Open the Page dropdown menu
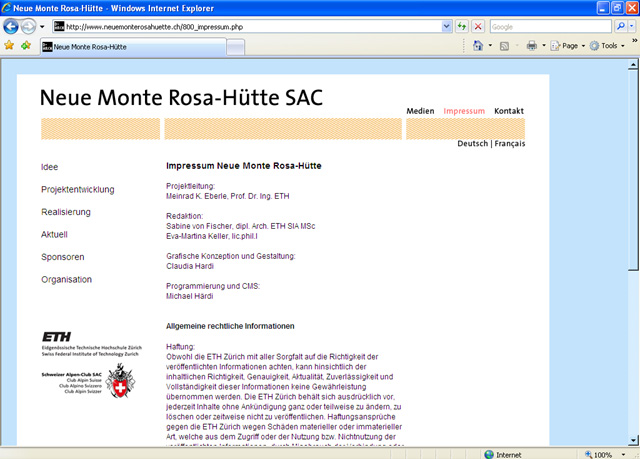This screenshot has width=640, height=459. click(x=568, y=46)
